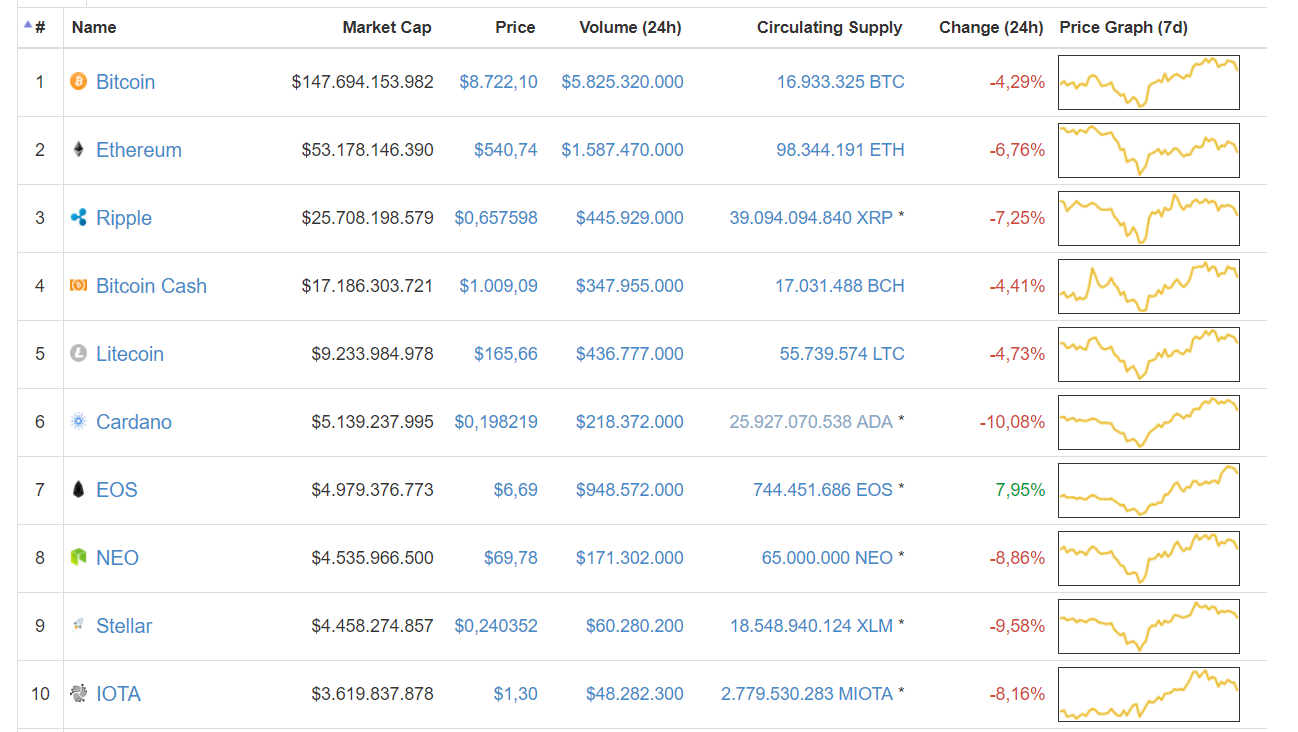The image size is (1298, 732).
Task: Click the Price Graph (7d) header
Action: point(1123,27)
